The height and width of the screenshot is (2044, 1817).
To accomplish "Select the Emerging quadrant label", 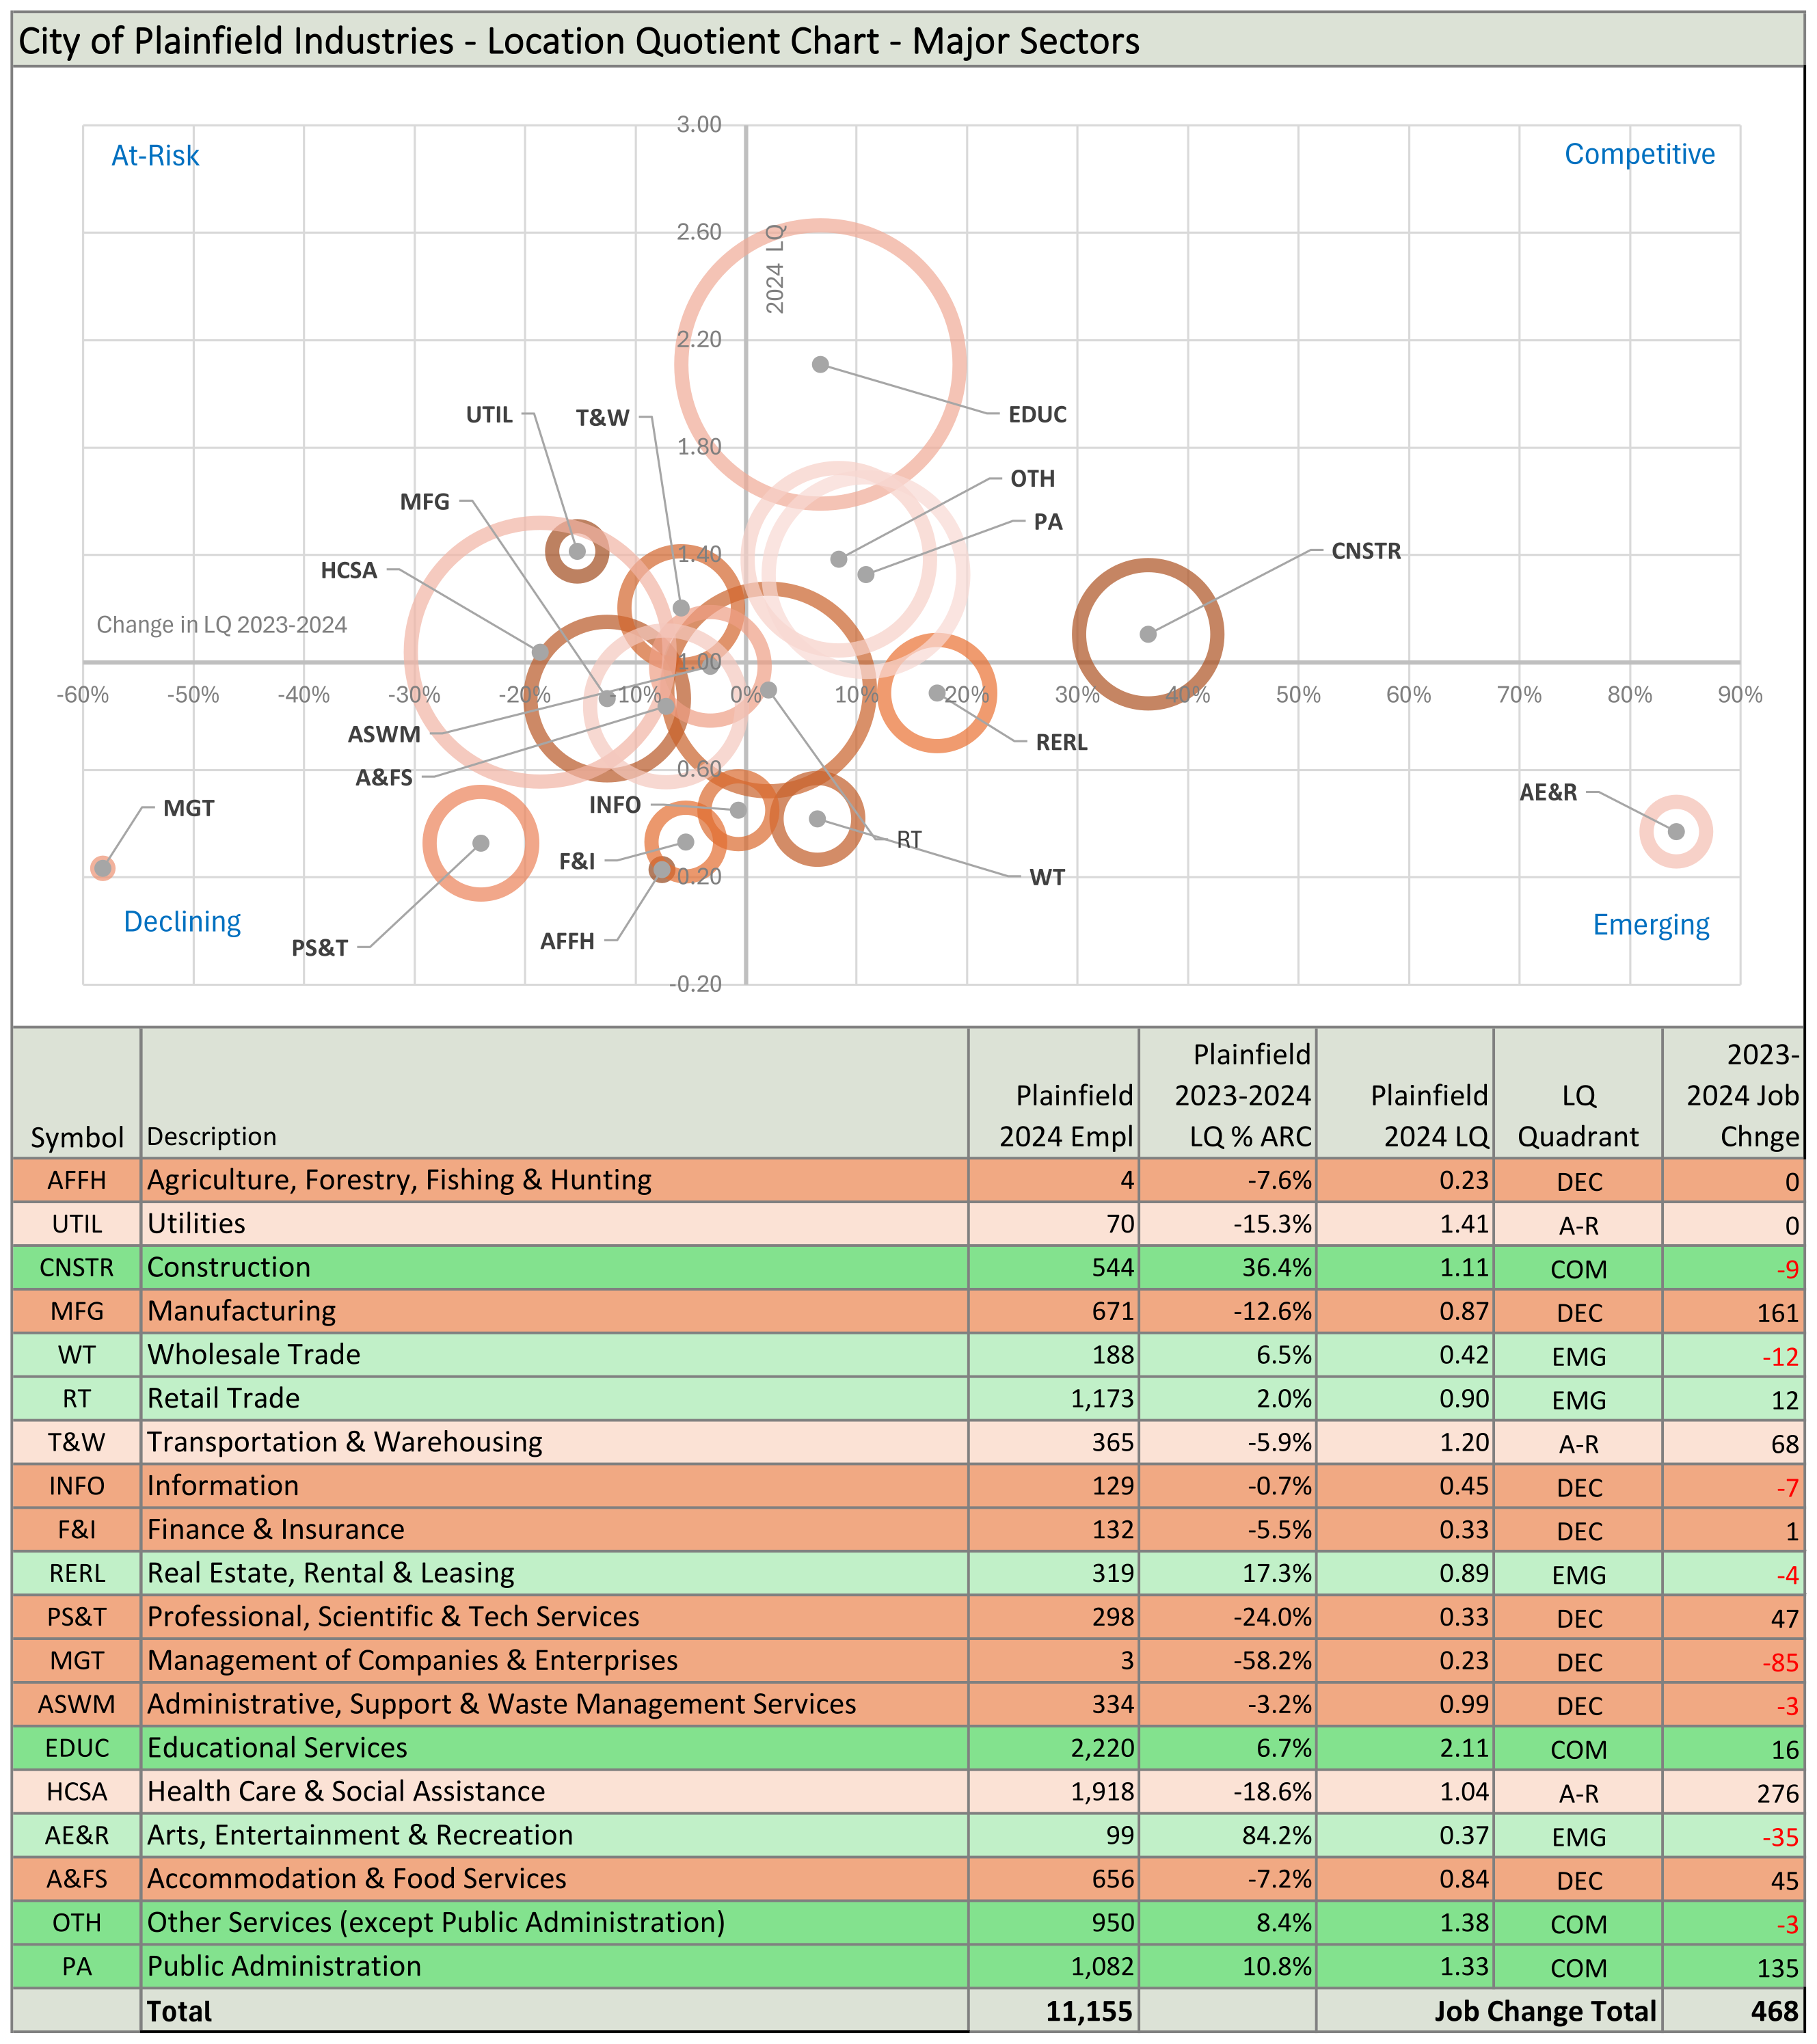I will coord(1651,925).
